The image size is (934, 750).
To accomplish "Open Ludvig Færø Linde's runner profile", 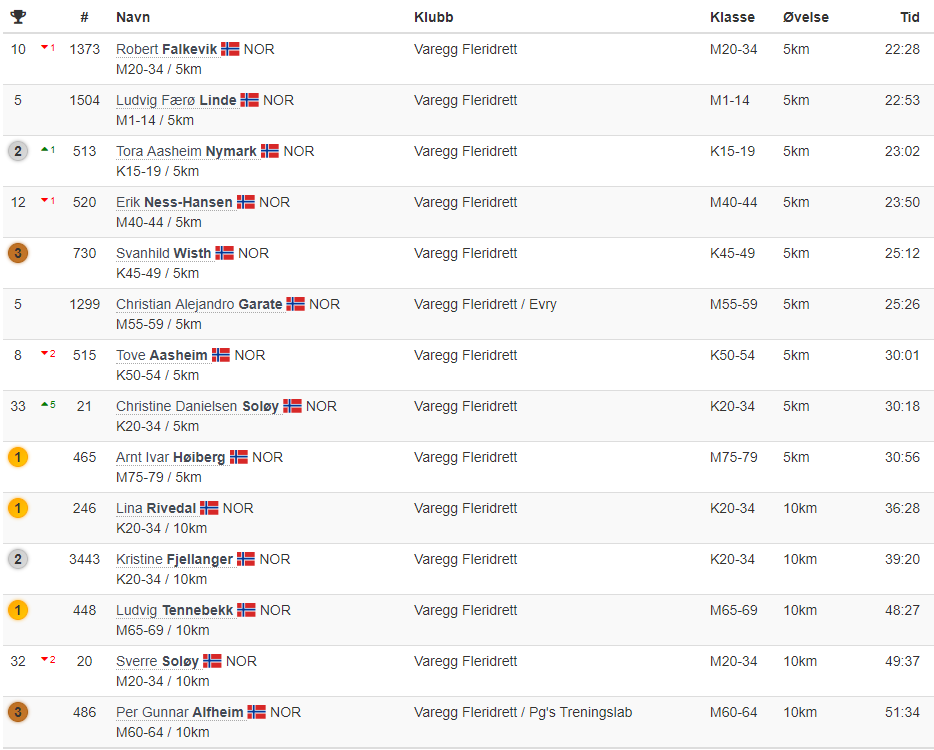I will [x=176, y=100].
